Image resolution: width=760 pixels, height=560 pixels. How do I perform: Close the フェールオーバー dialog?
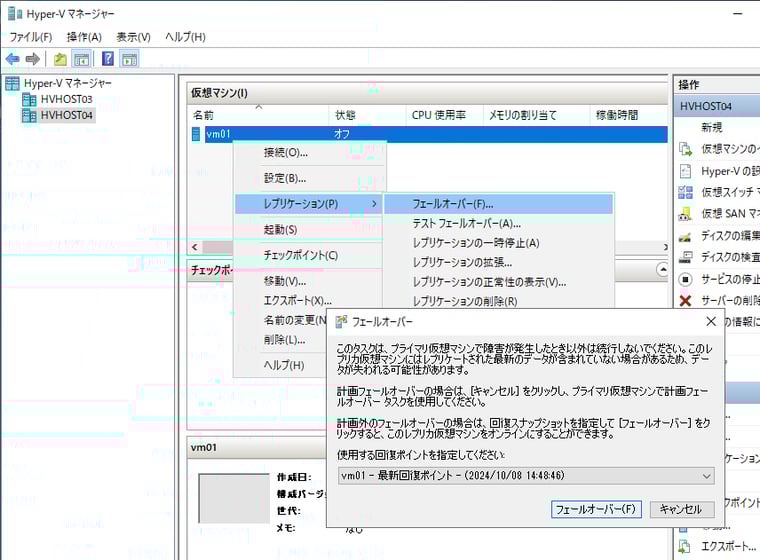pos(711,321)
